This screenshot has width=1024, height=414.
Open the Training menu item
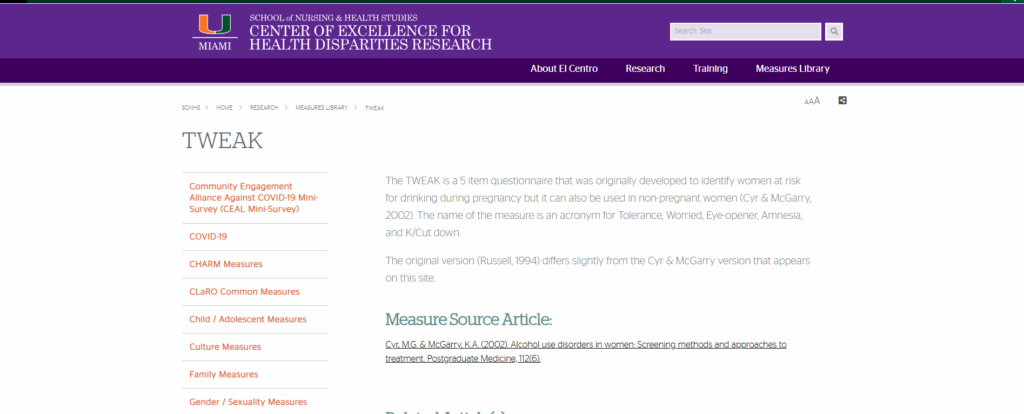[711, 69]
